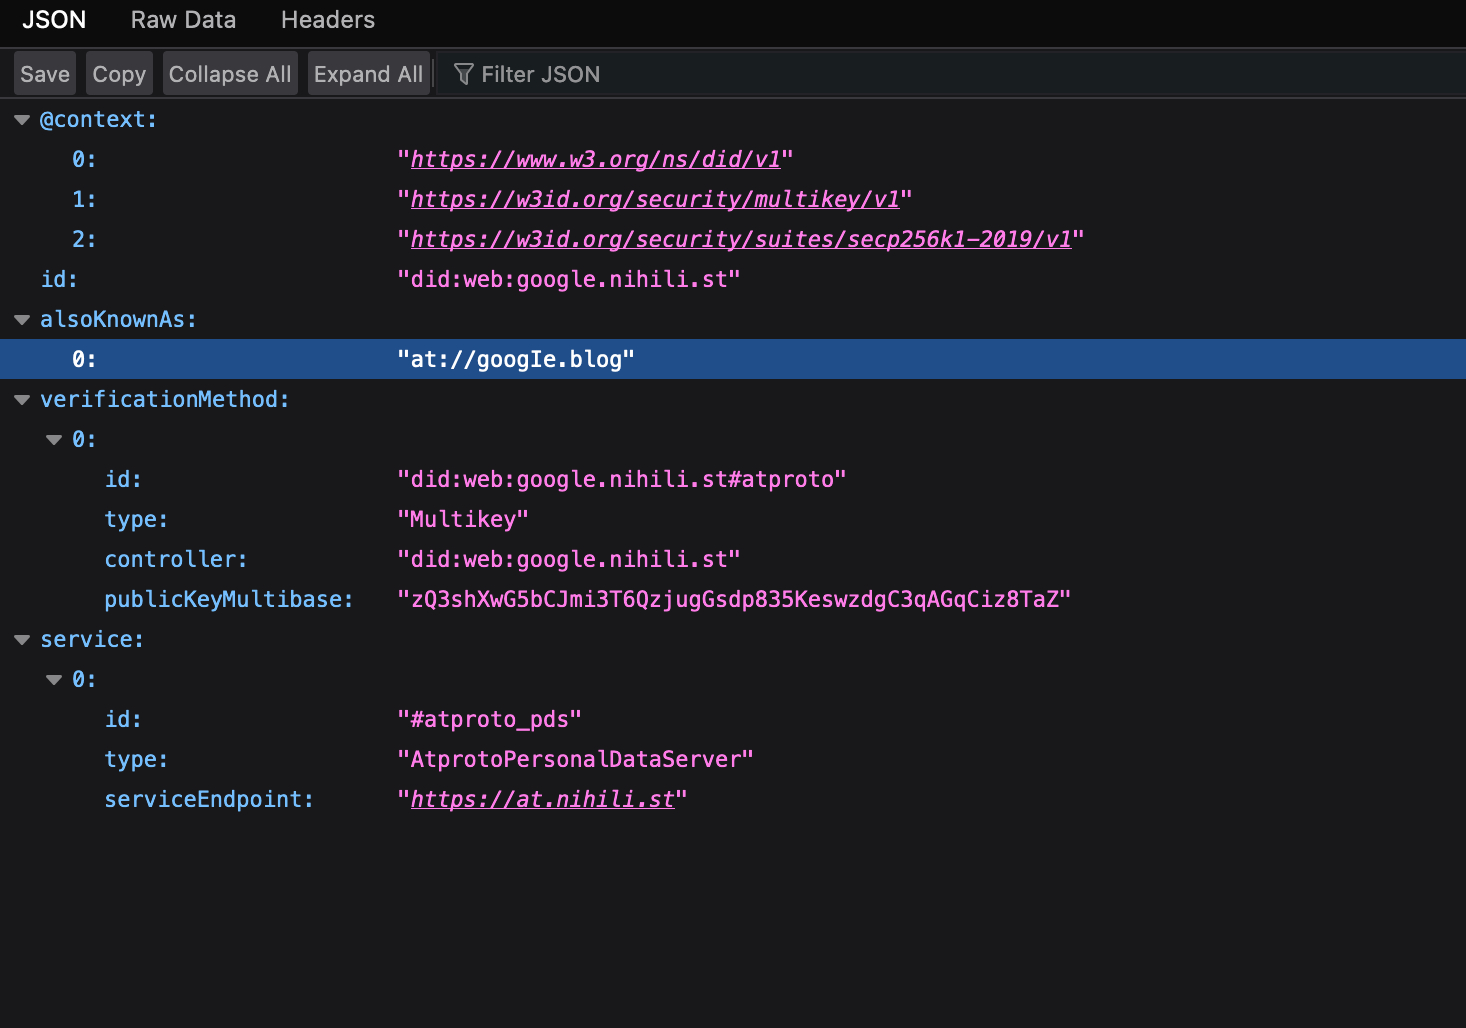Collapse the alsoKnownAs section arrow
Image resolution: width=1466 pixels, height=1028 pixels.
pyautogui.click(x=22, y=320)
